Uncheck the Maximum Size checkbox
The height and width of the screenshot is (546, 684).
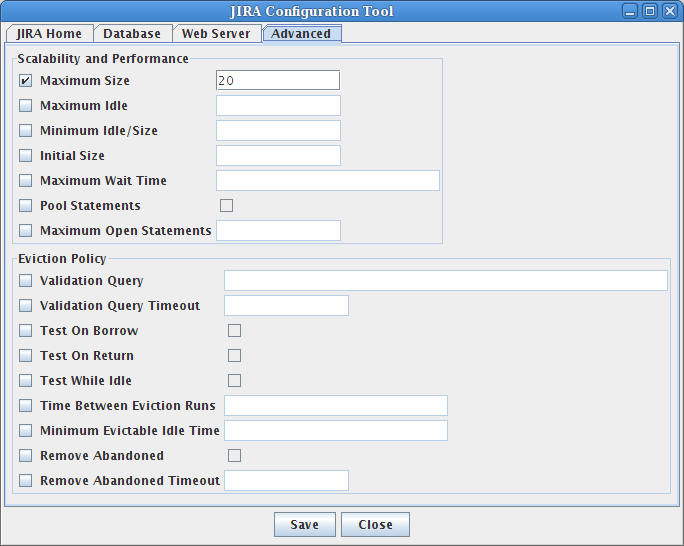click(x=25, y=81)
